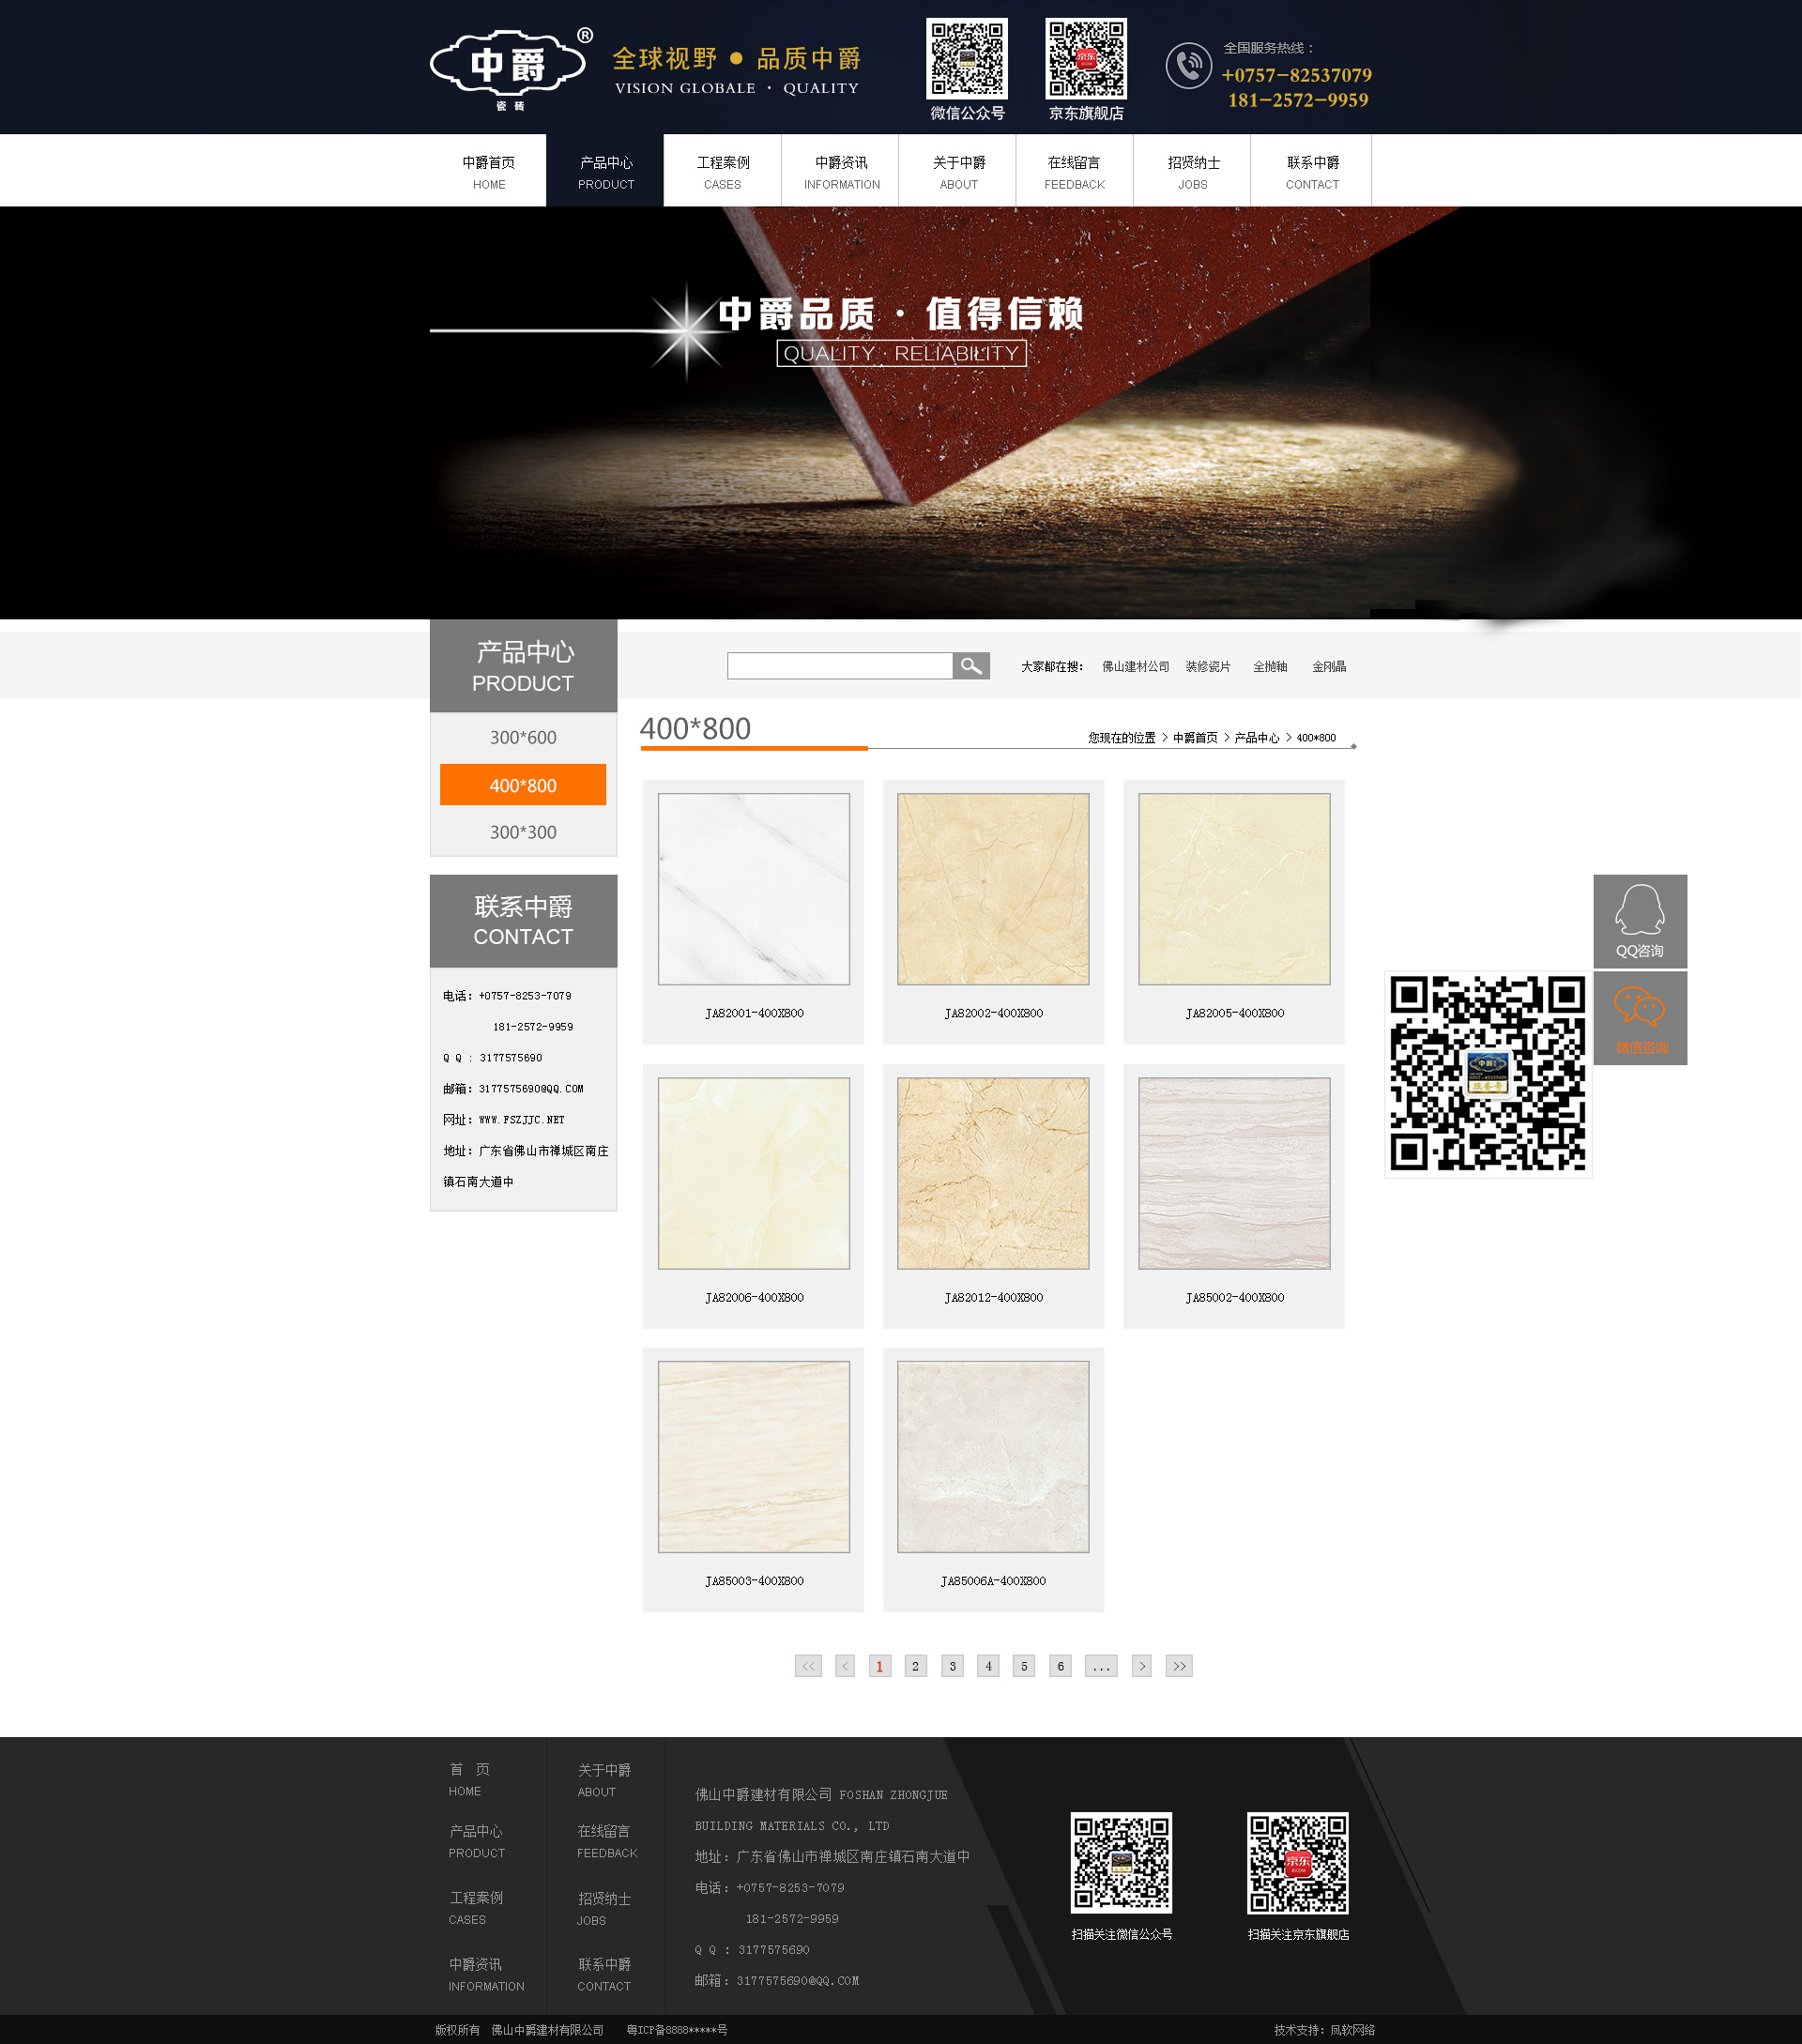Click the phone hotline icon in header
Viewport: 1802px width, 2044px height.
(1188, 66)
